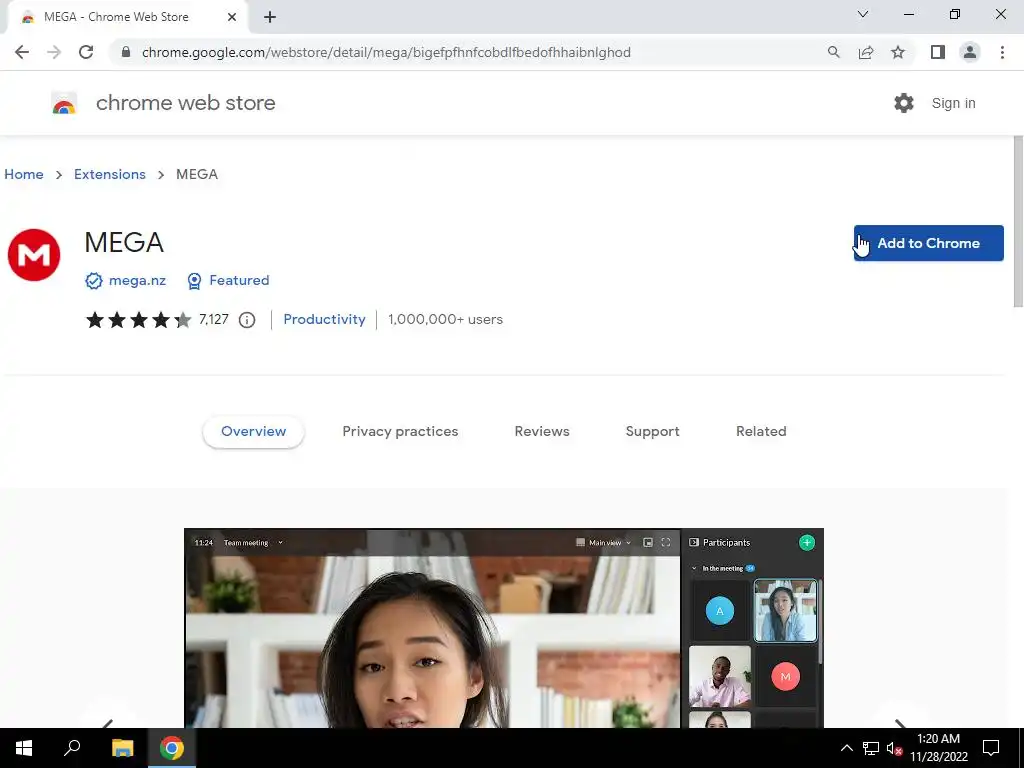Open the tab search chevron
The image size is (1024, 768).
tap(863, 14)
